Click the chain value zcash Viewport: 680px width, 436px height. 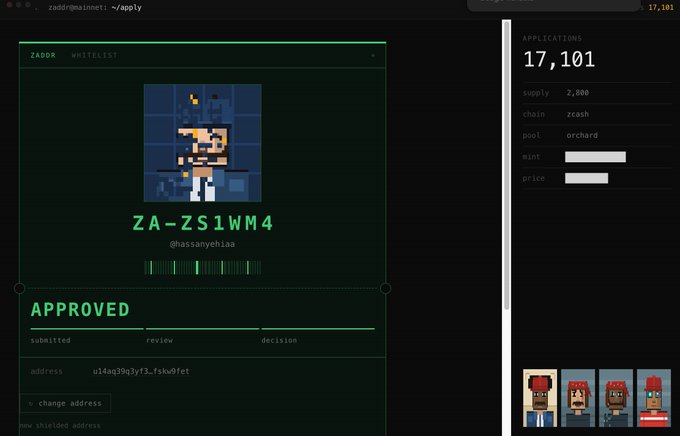pos(577,114)
